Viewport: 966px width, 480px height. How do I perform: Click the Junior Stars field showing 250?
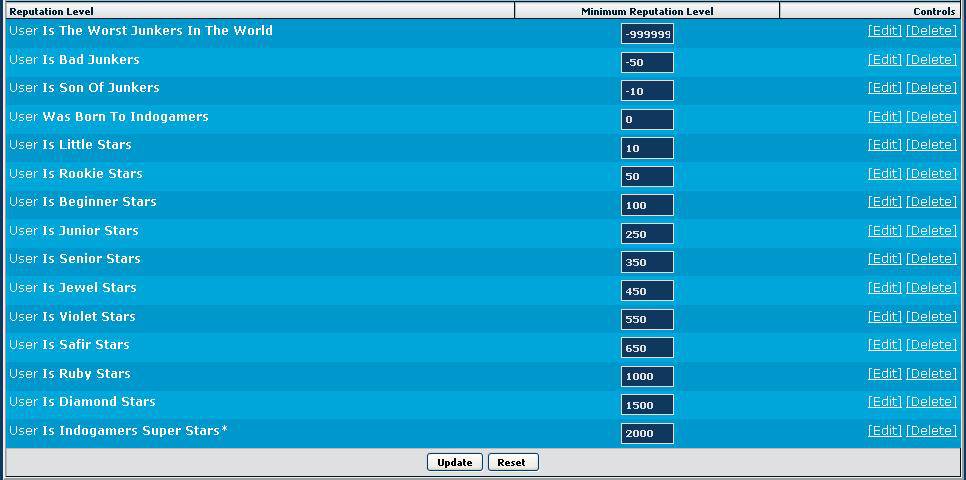[647, 234]
